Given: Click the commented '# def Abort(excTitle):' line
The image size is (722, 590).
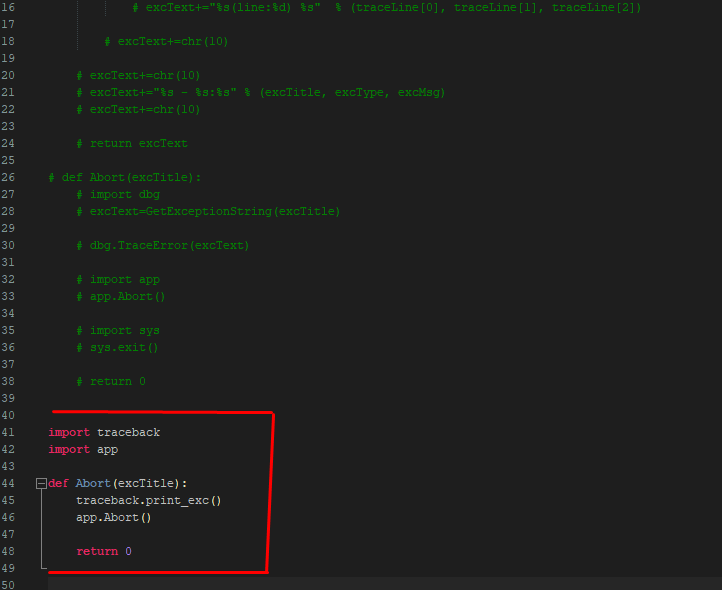Looking at the screenshot, I should click(124, 177).
